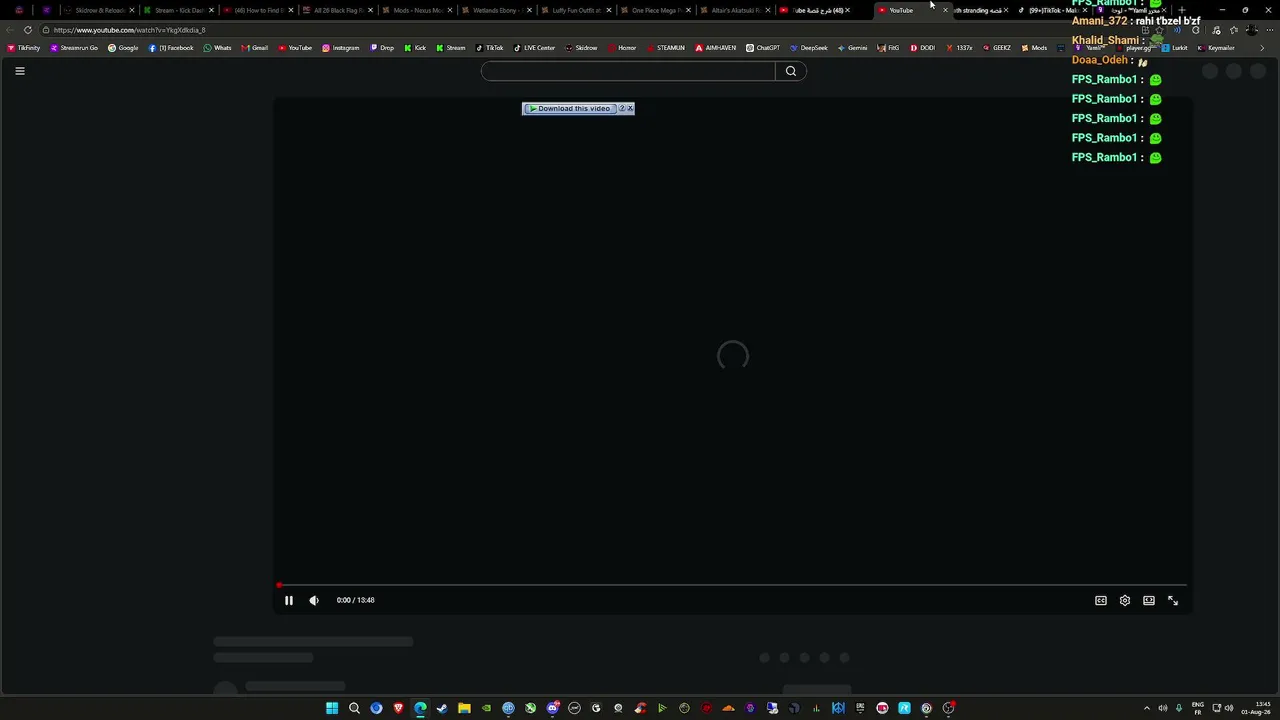
Task: Open the player settings gear
Action: [x=1125, y=600]
